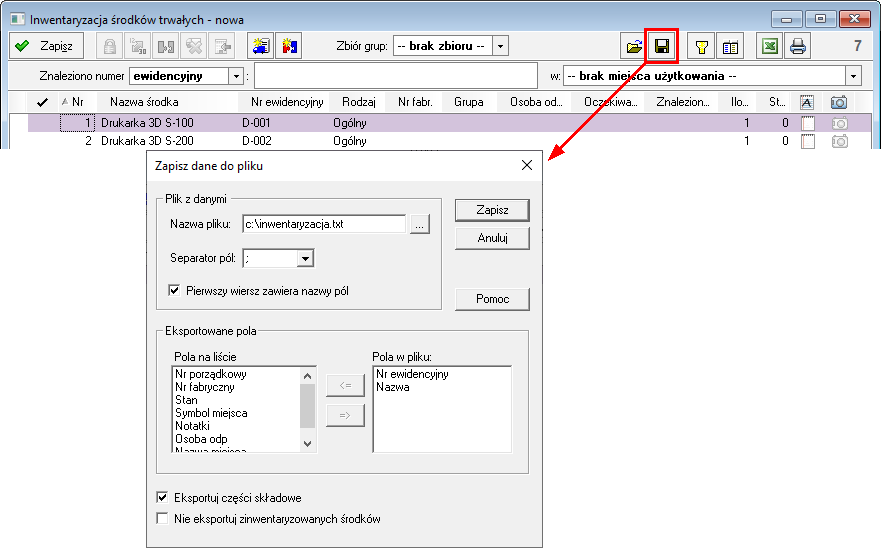Viewport: 881px width, 548px height.
Task: Open the load from file folder icon
Action: 634,46
